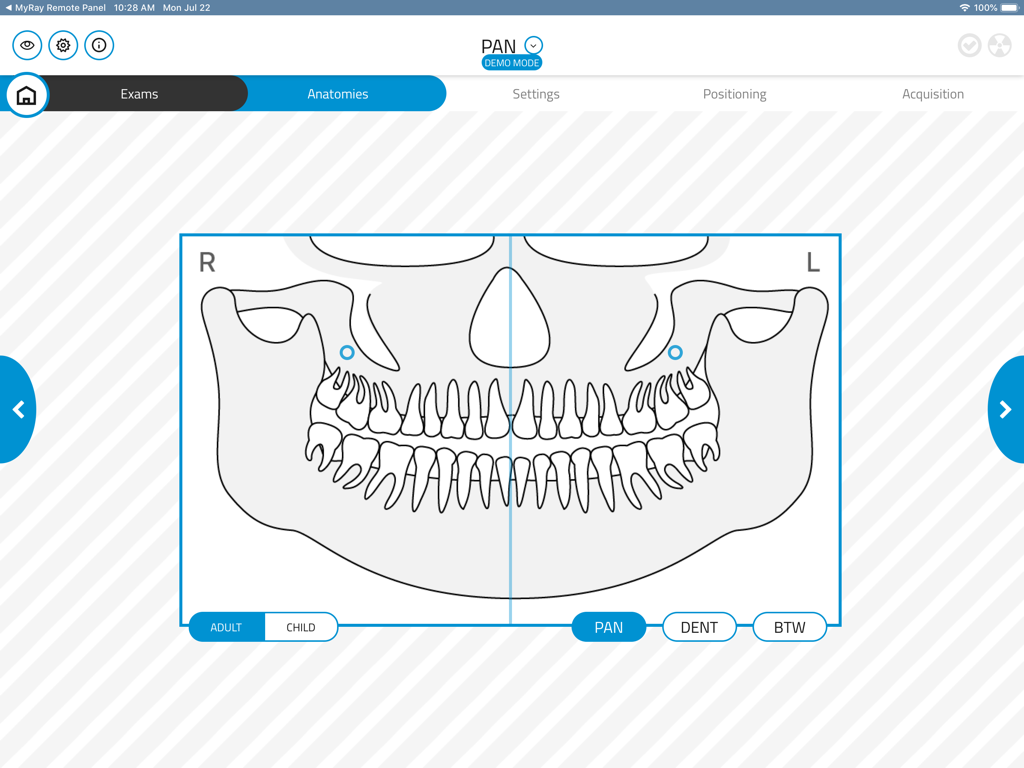Viewport: 1024px width, 768px height.
Task: Open the settings gear icon
Action: pos(62,45)
